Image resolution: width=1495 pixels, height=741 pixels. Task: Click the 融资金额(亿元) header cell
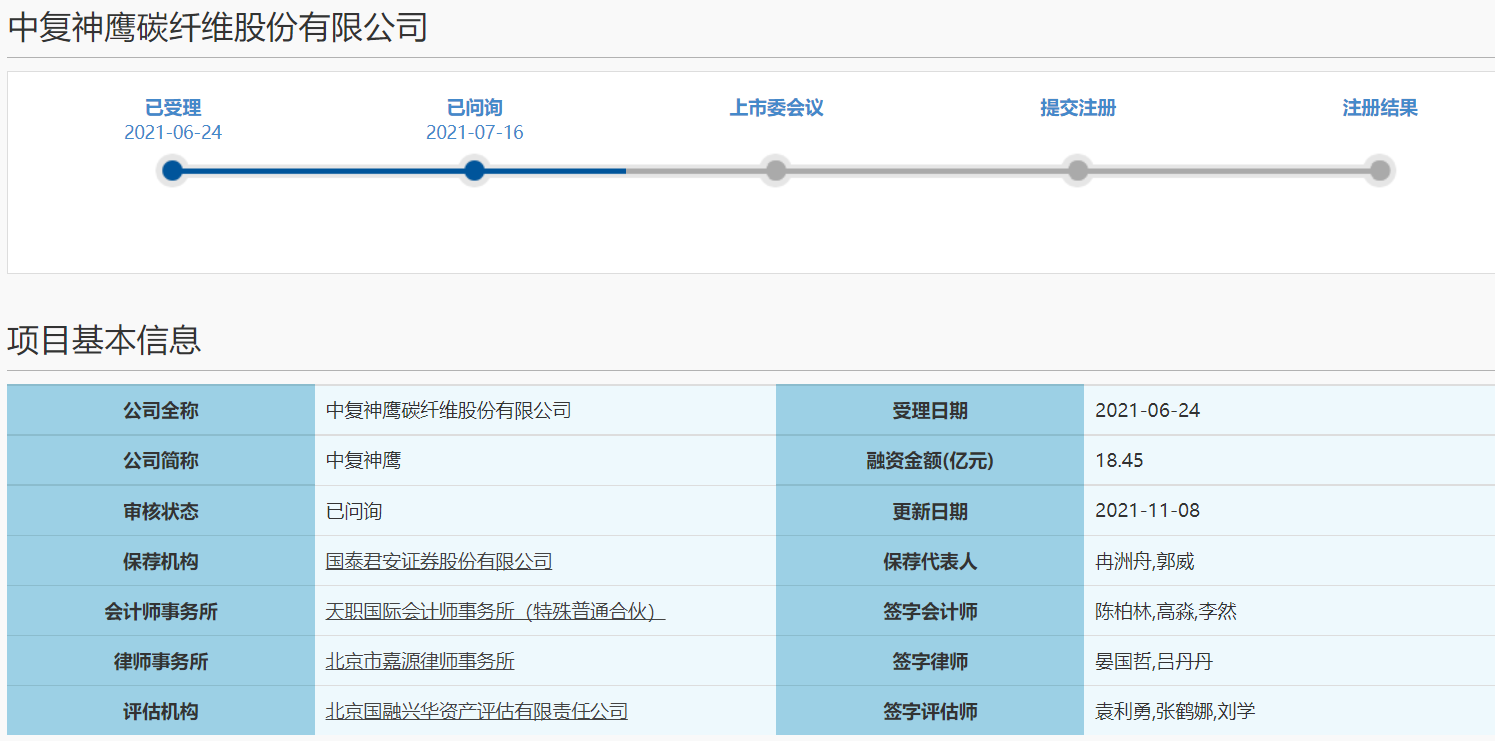pos(930,461)
